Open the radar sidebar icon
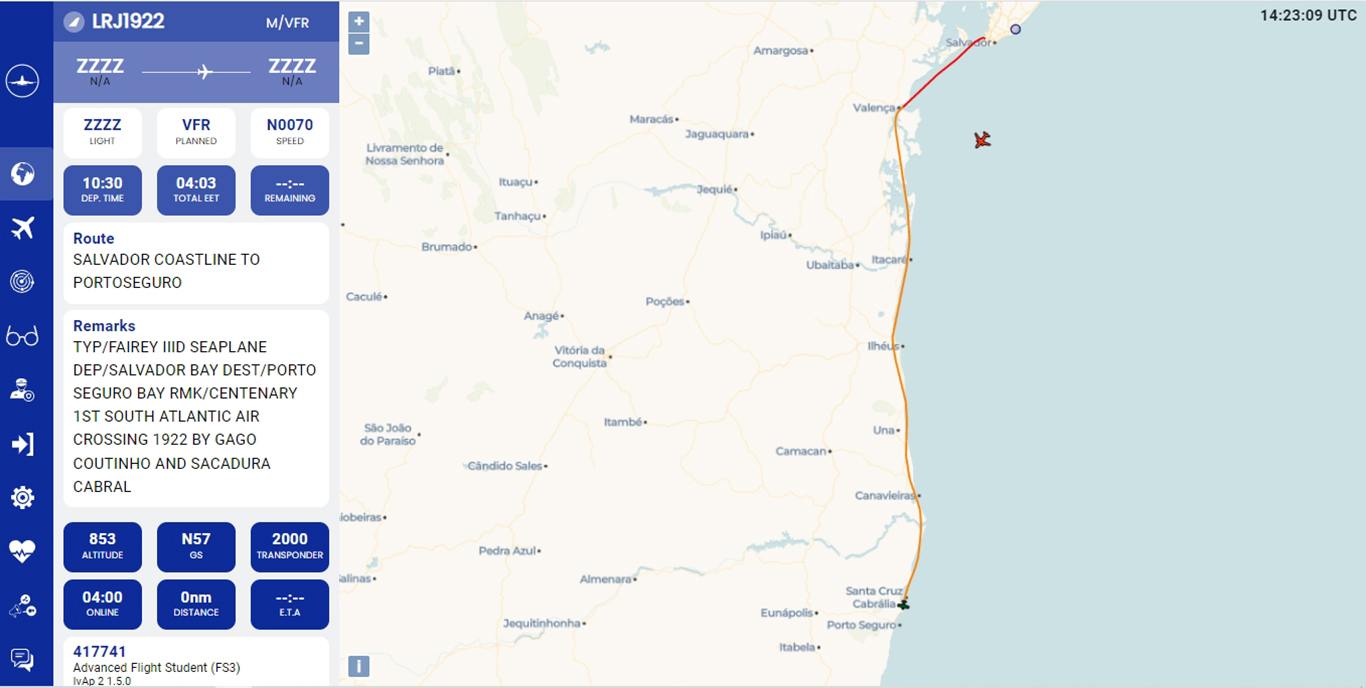 pyautogui.click(x=22, y=282)
